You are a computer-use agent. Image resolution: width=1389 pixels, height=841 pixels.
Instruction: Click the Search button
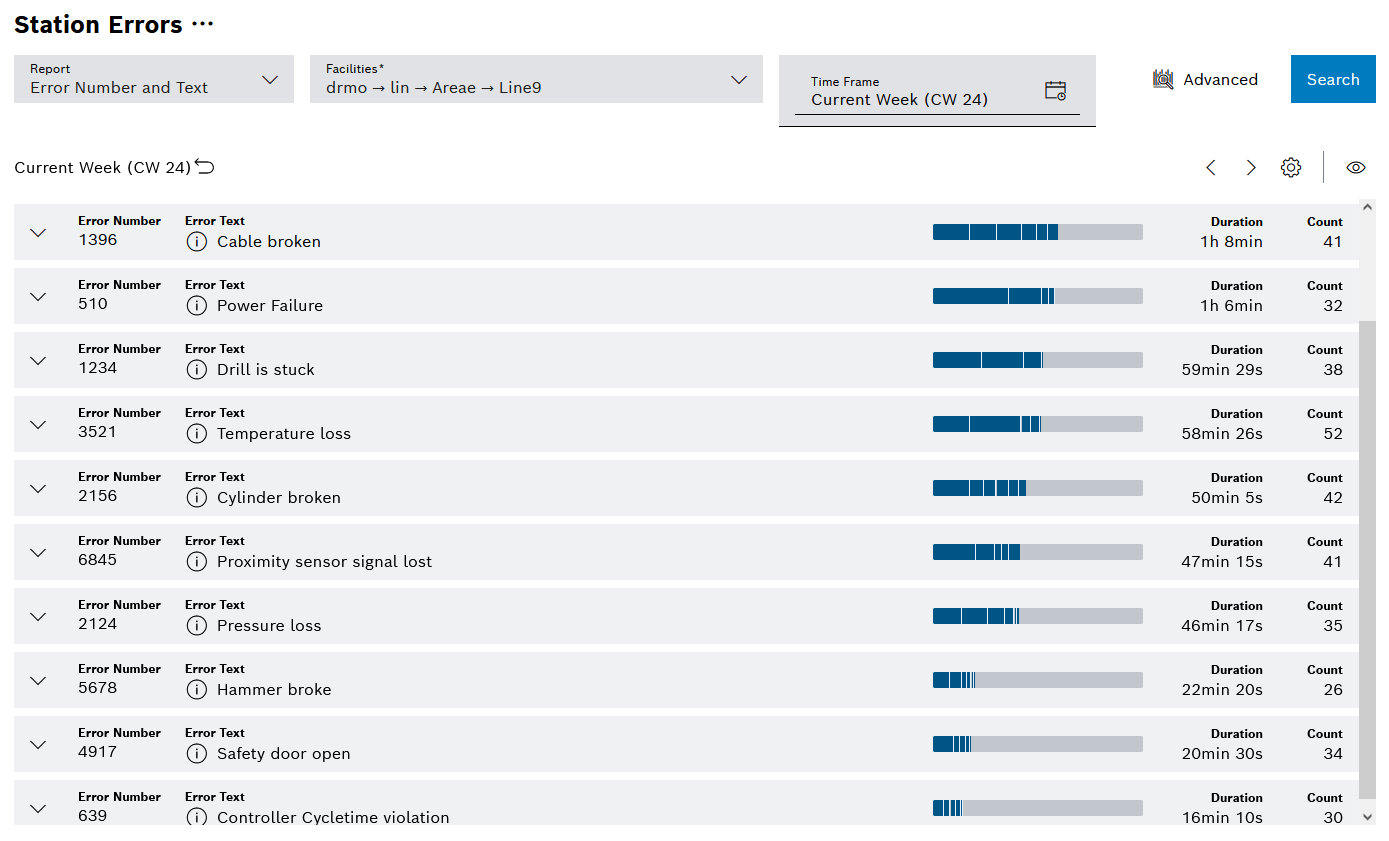tap(1333, 79)
